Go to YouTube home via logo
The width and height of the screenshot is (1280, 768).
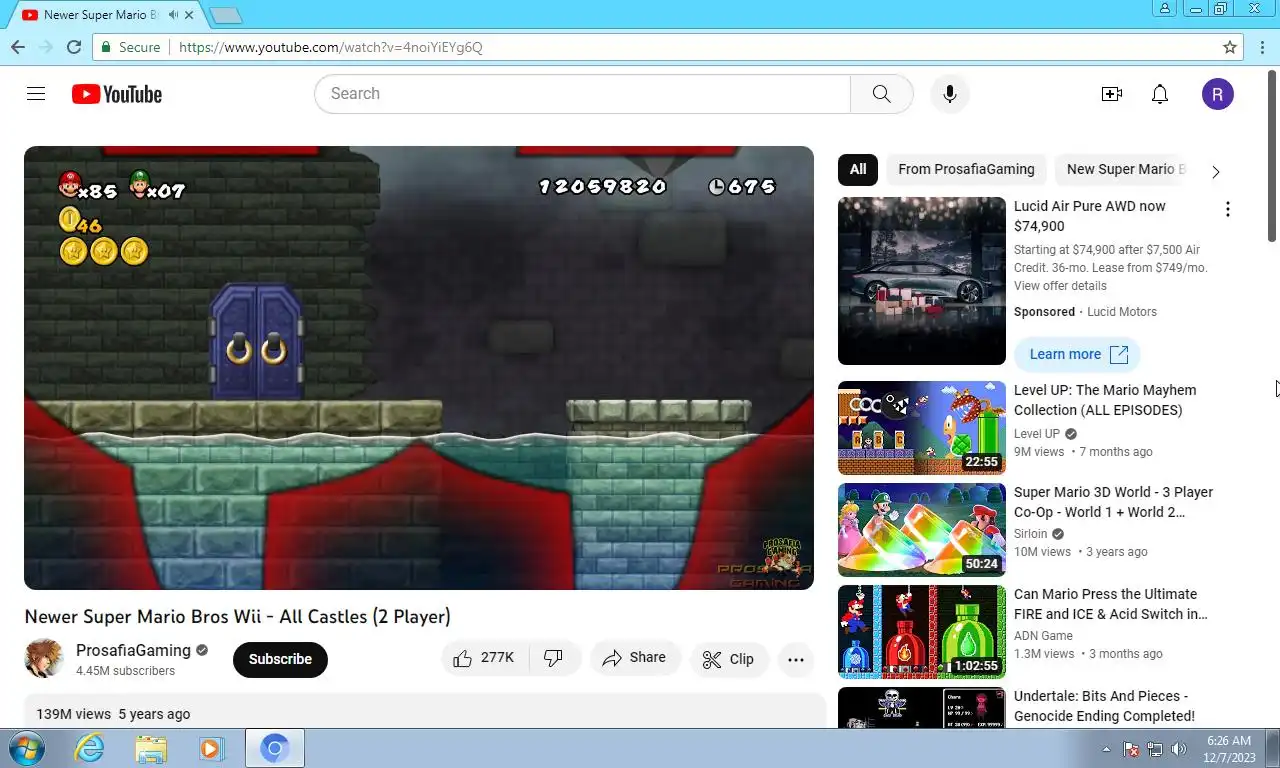click(117, 94)
